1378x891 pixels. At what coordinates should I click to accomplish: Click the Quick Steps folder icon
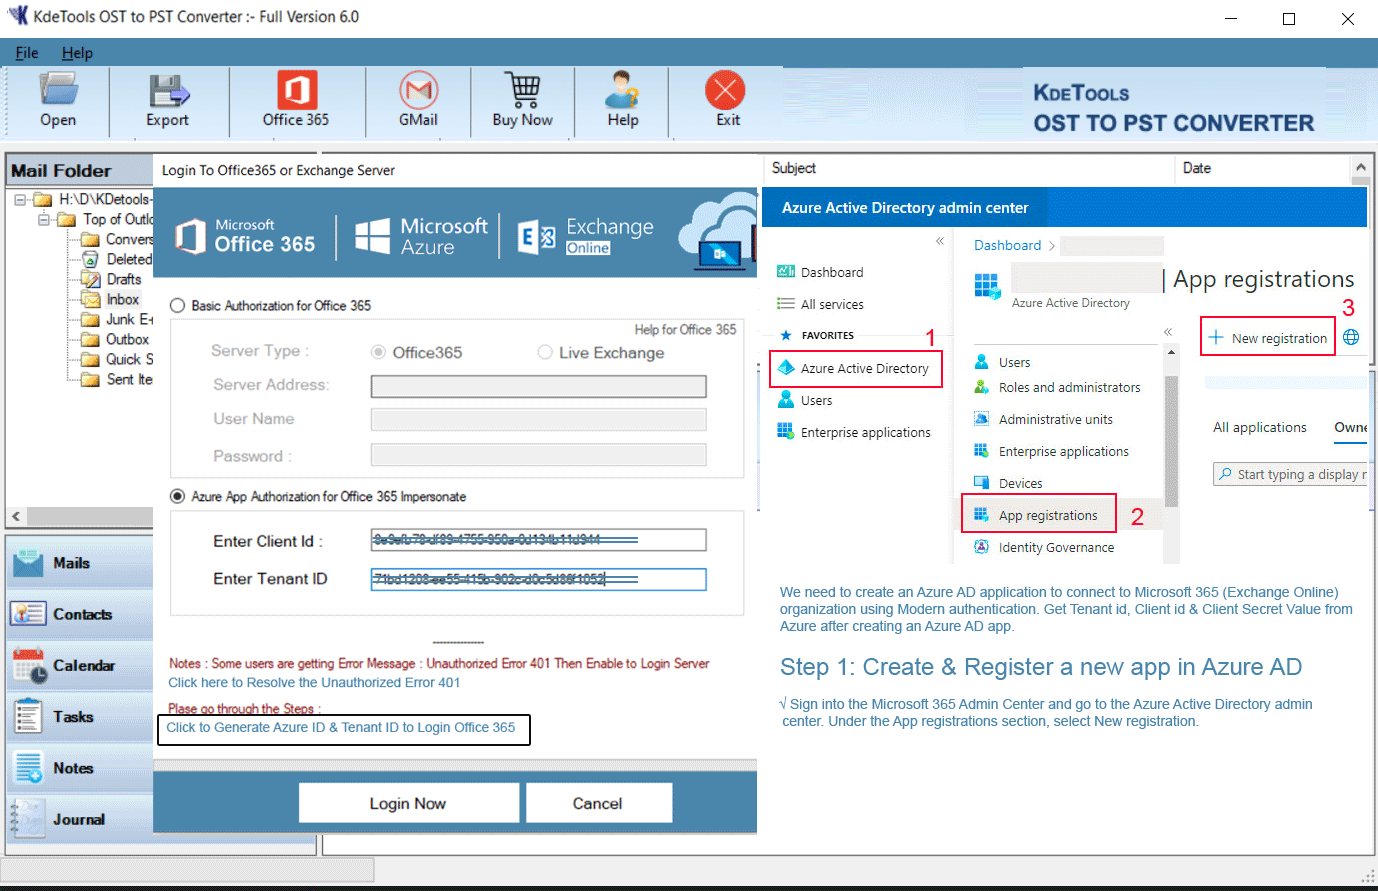pyautogui.click(x=90, y=359)
